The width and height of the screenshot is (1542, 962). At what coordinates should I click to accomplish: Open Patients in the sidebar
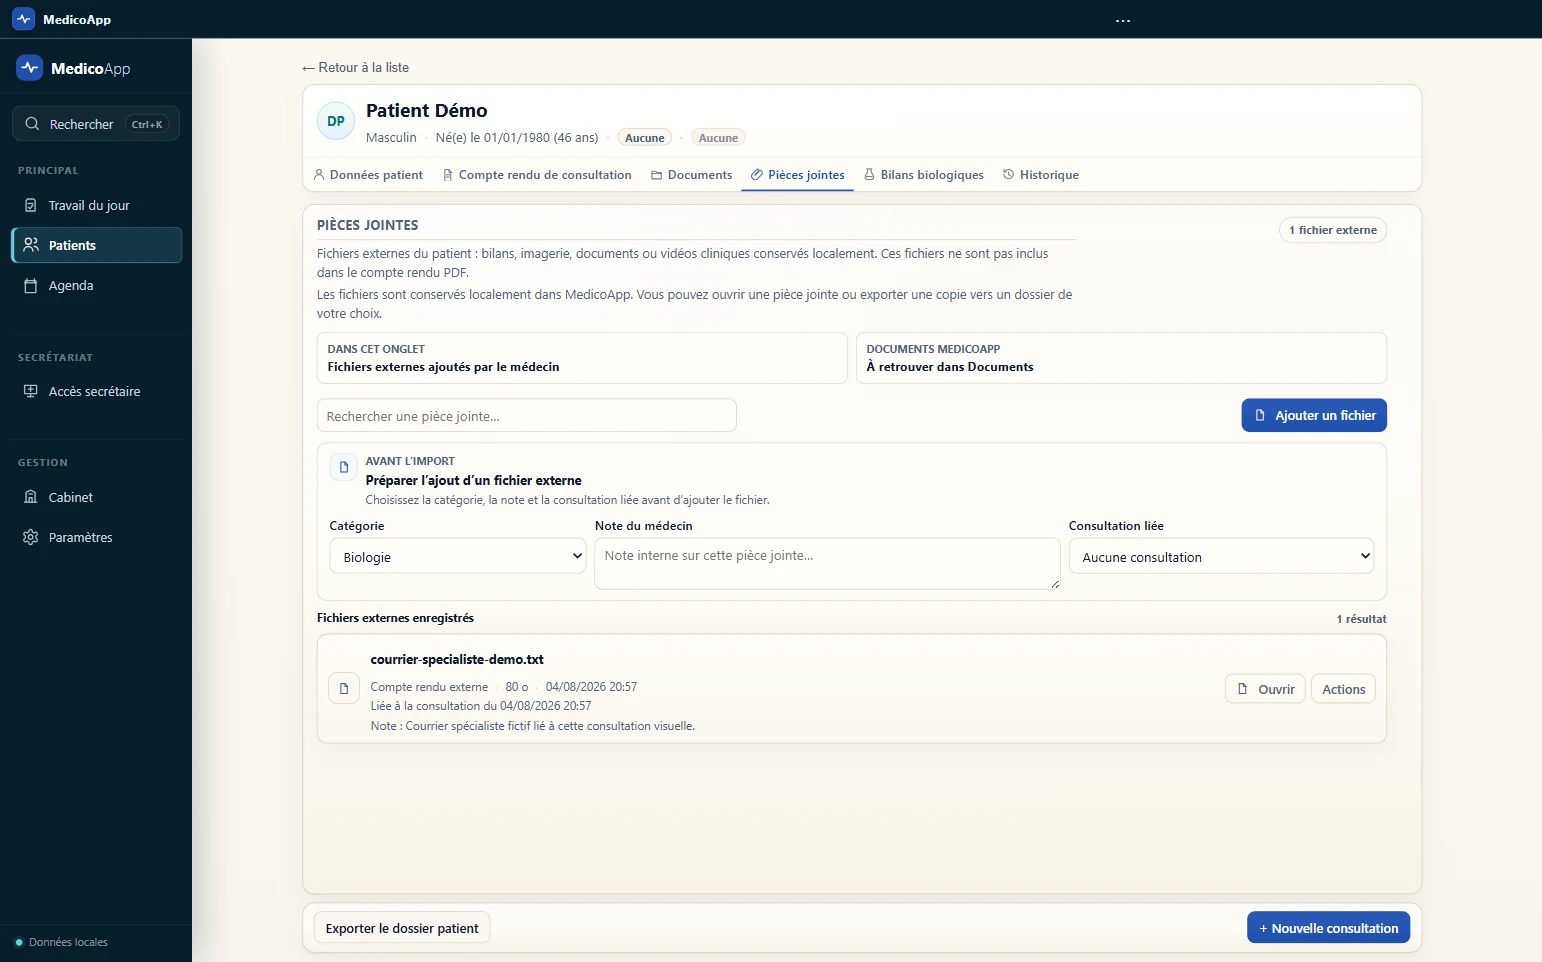[96, 245]
